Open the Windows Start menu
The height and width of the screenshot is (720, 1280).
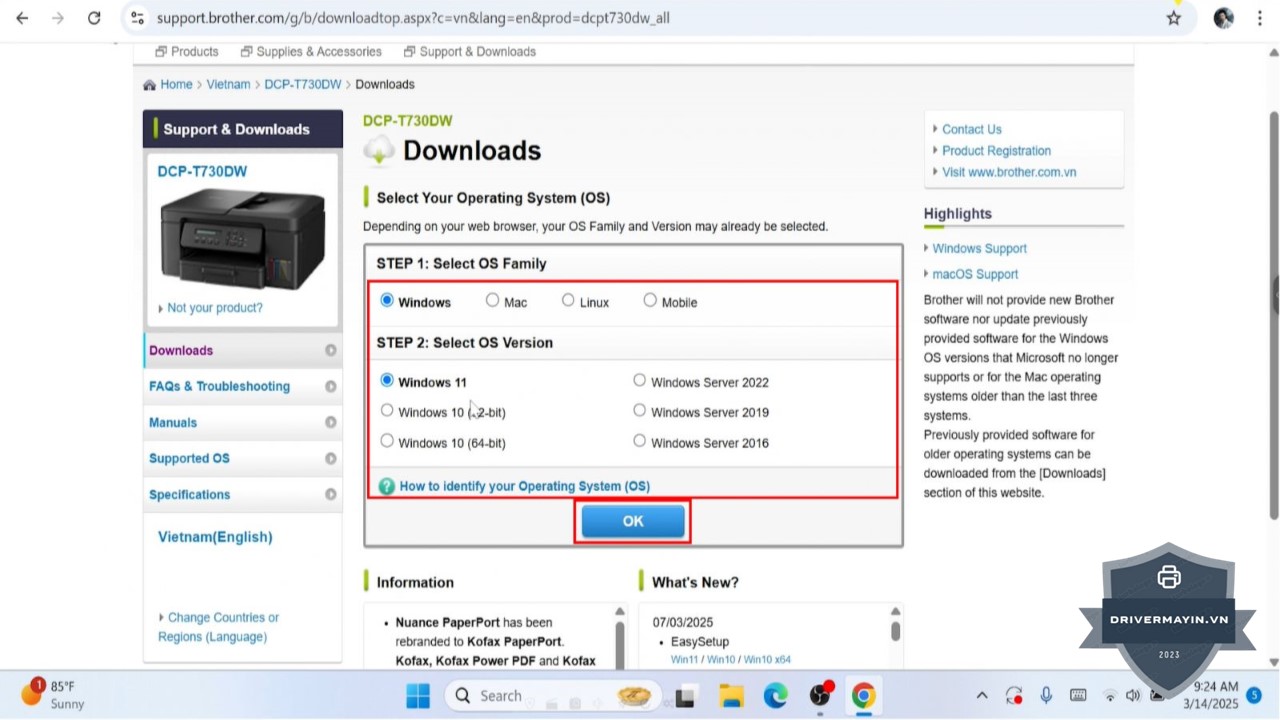tap(418, 696)
